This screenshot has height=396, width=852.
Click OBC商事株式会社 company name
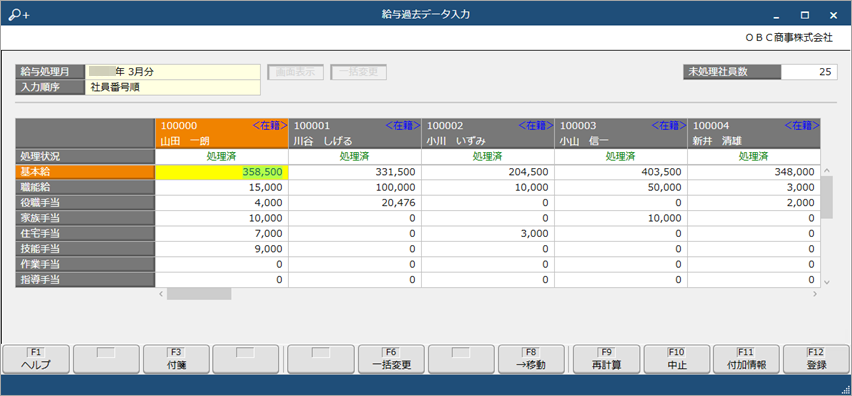click(x=789, y=37)
